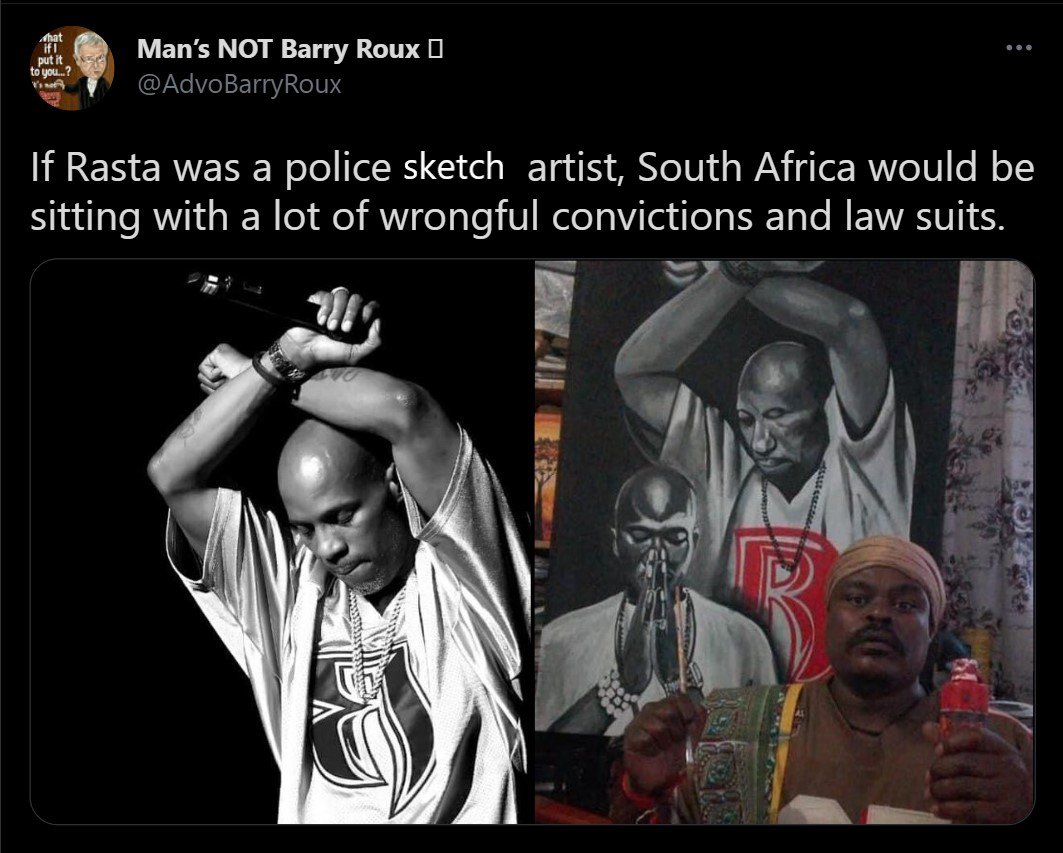Open the right photo showing the painting

pos(784,542)
